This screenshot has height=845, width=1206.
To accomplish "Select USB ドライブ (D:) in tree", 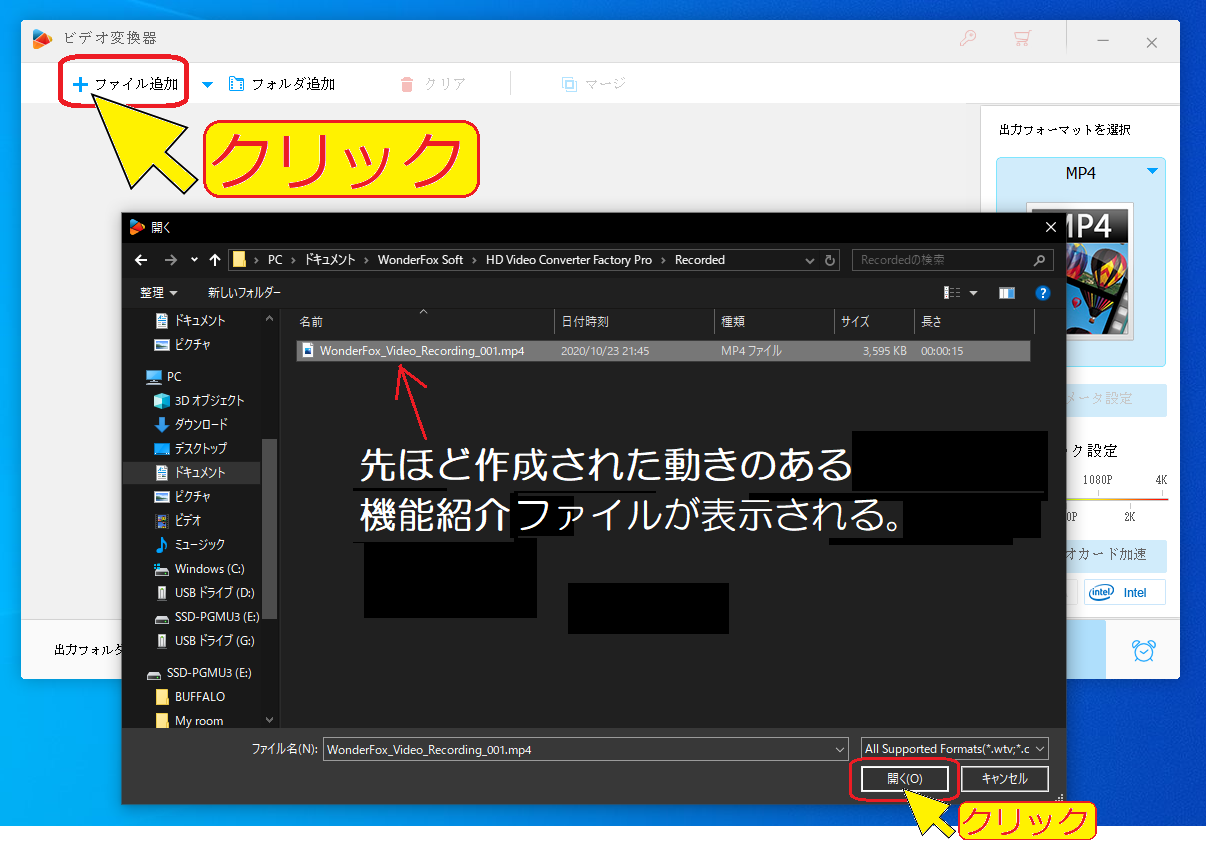I will (205, 593).
